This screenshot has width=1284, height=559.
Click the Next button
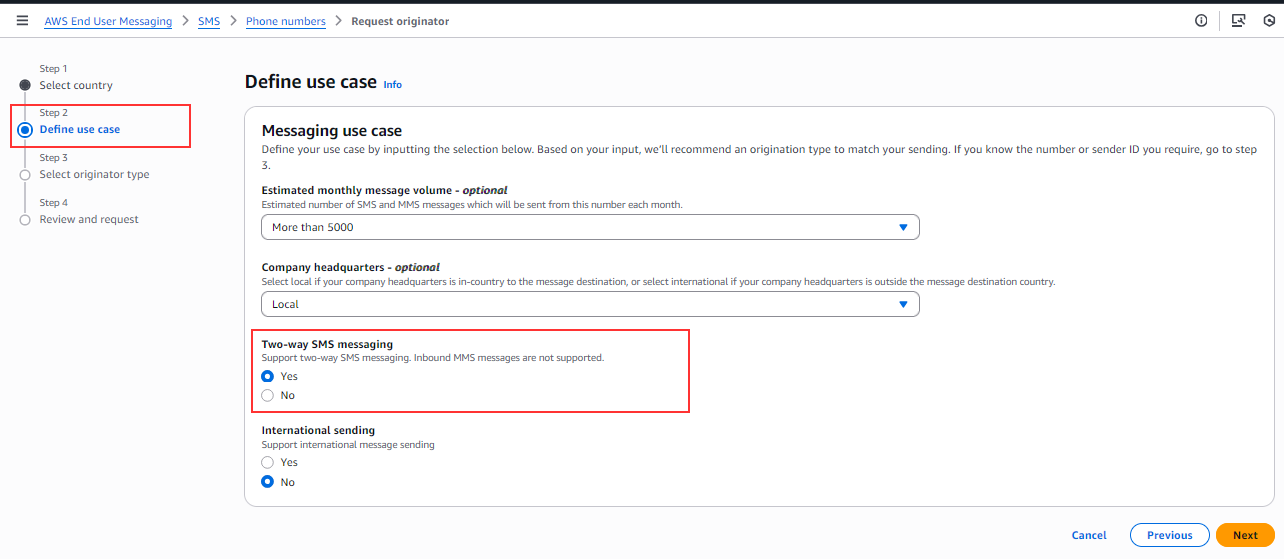click(1244, 535)
